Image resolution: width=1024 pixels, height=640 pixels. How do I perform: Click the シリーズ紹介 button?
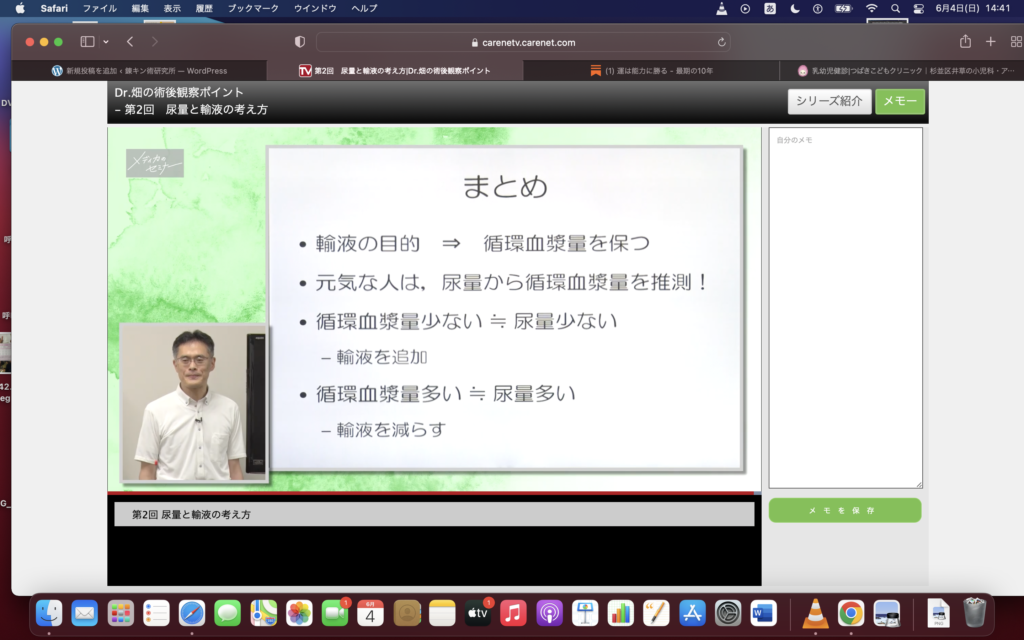click(x=829, y=101)
